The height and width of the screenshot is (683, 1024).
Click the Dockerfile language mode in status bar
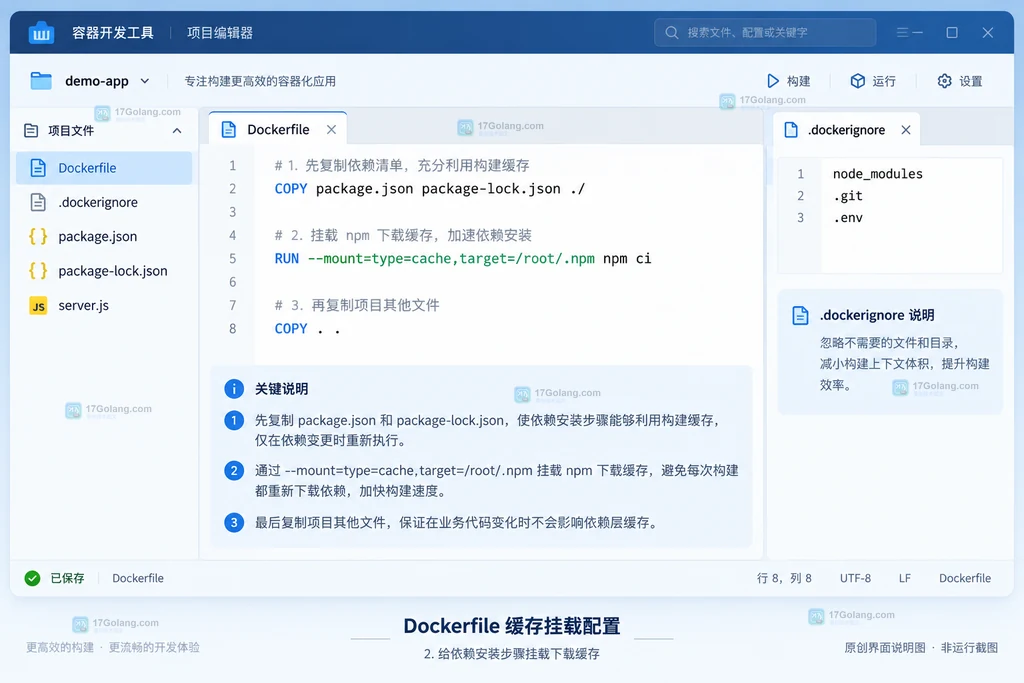(x=965, y=578)
